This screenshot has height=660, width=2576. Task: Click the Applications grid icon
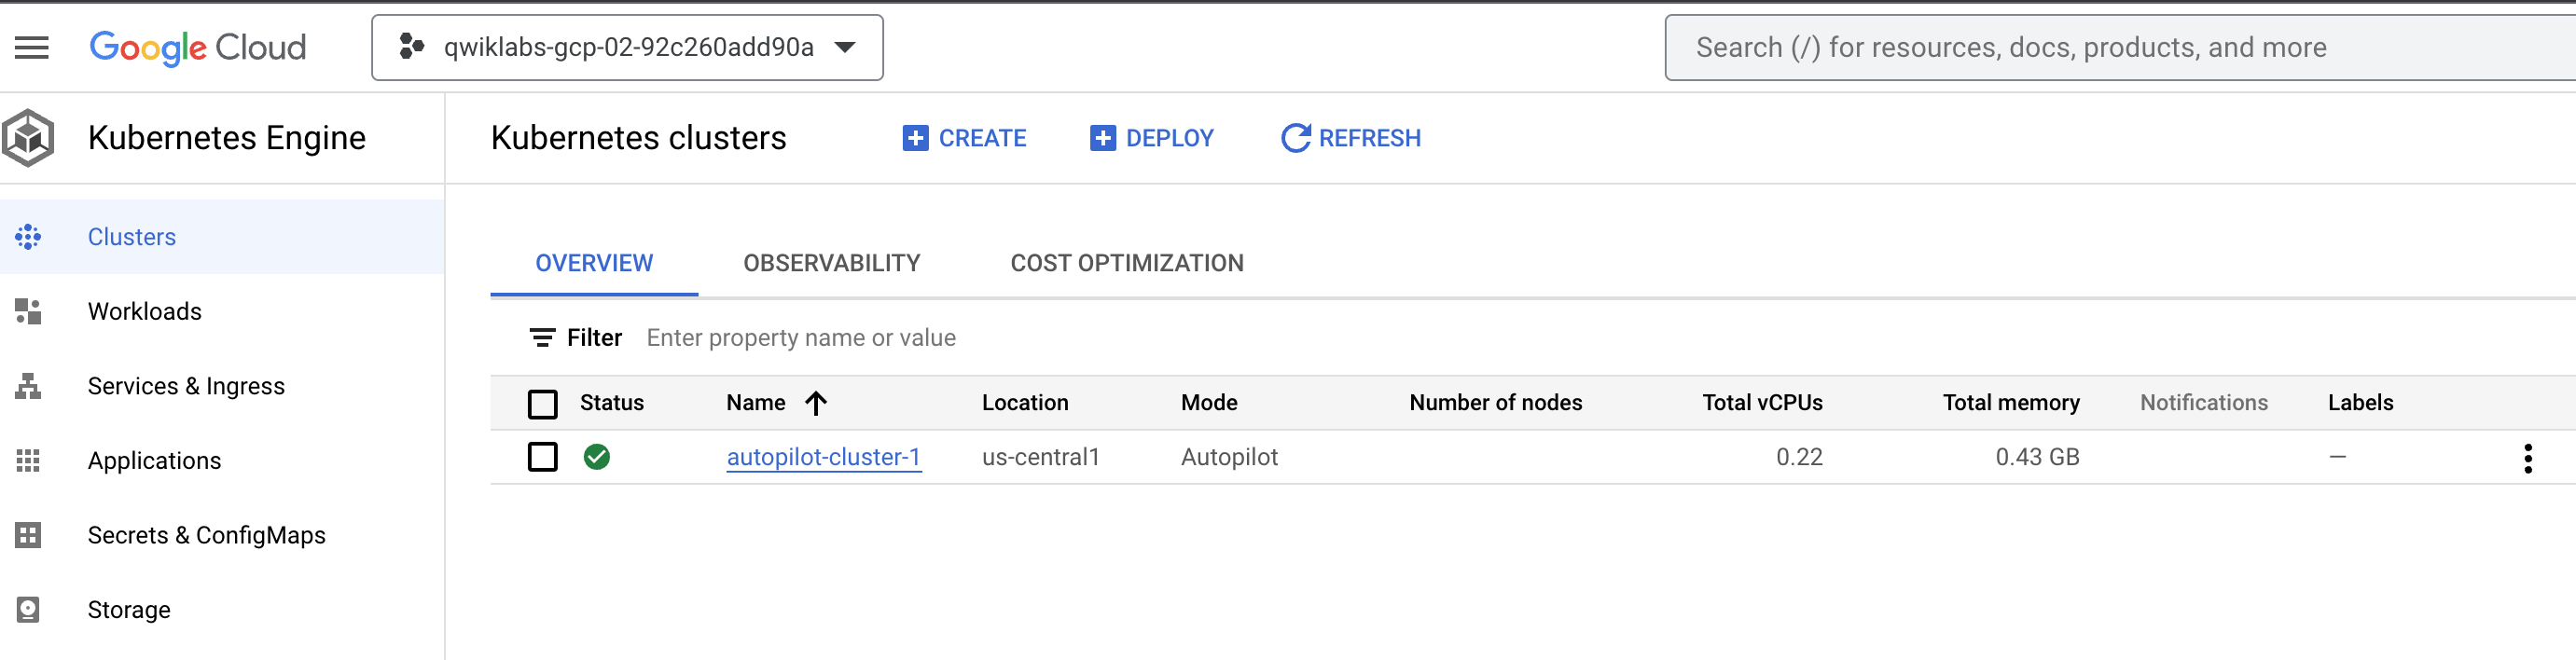click(28, 460)
